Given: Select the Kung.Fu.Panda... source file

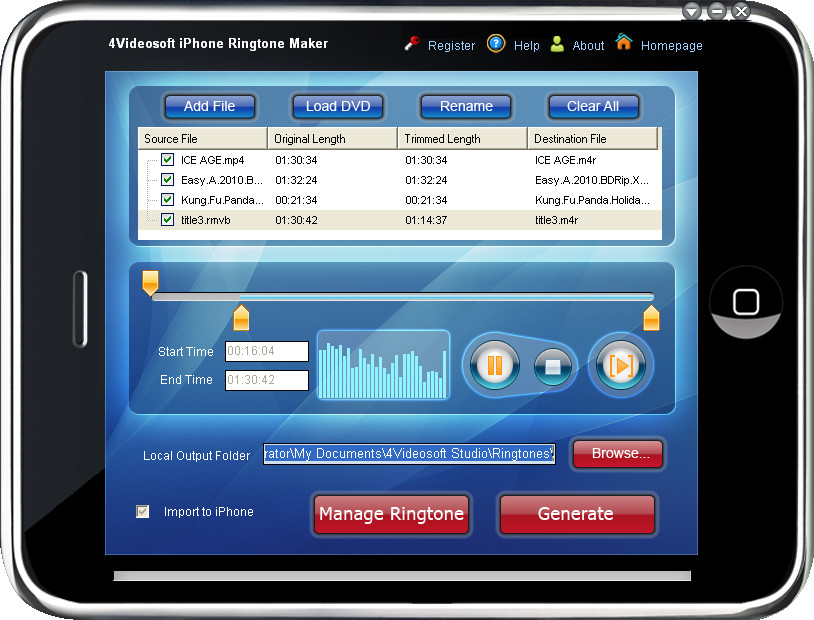Looking at the screenshot, I should pyautogui.click(x=222, y=200).
